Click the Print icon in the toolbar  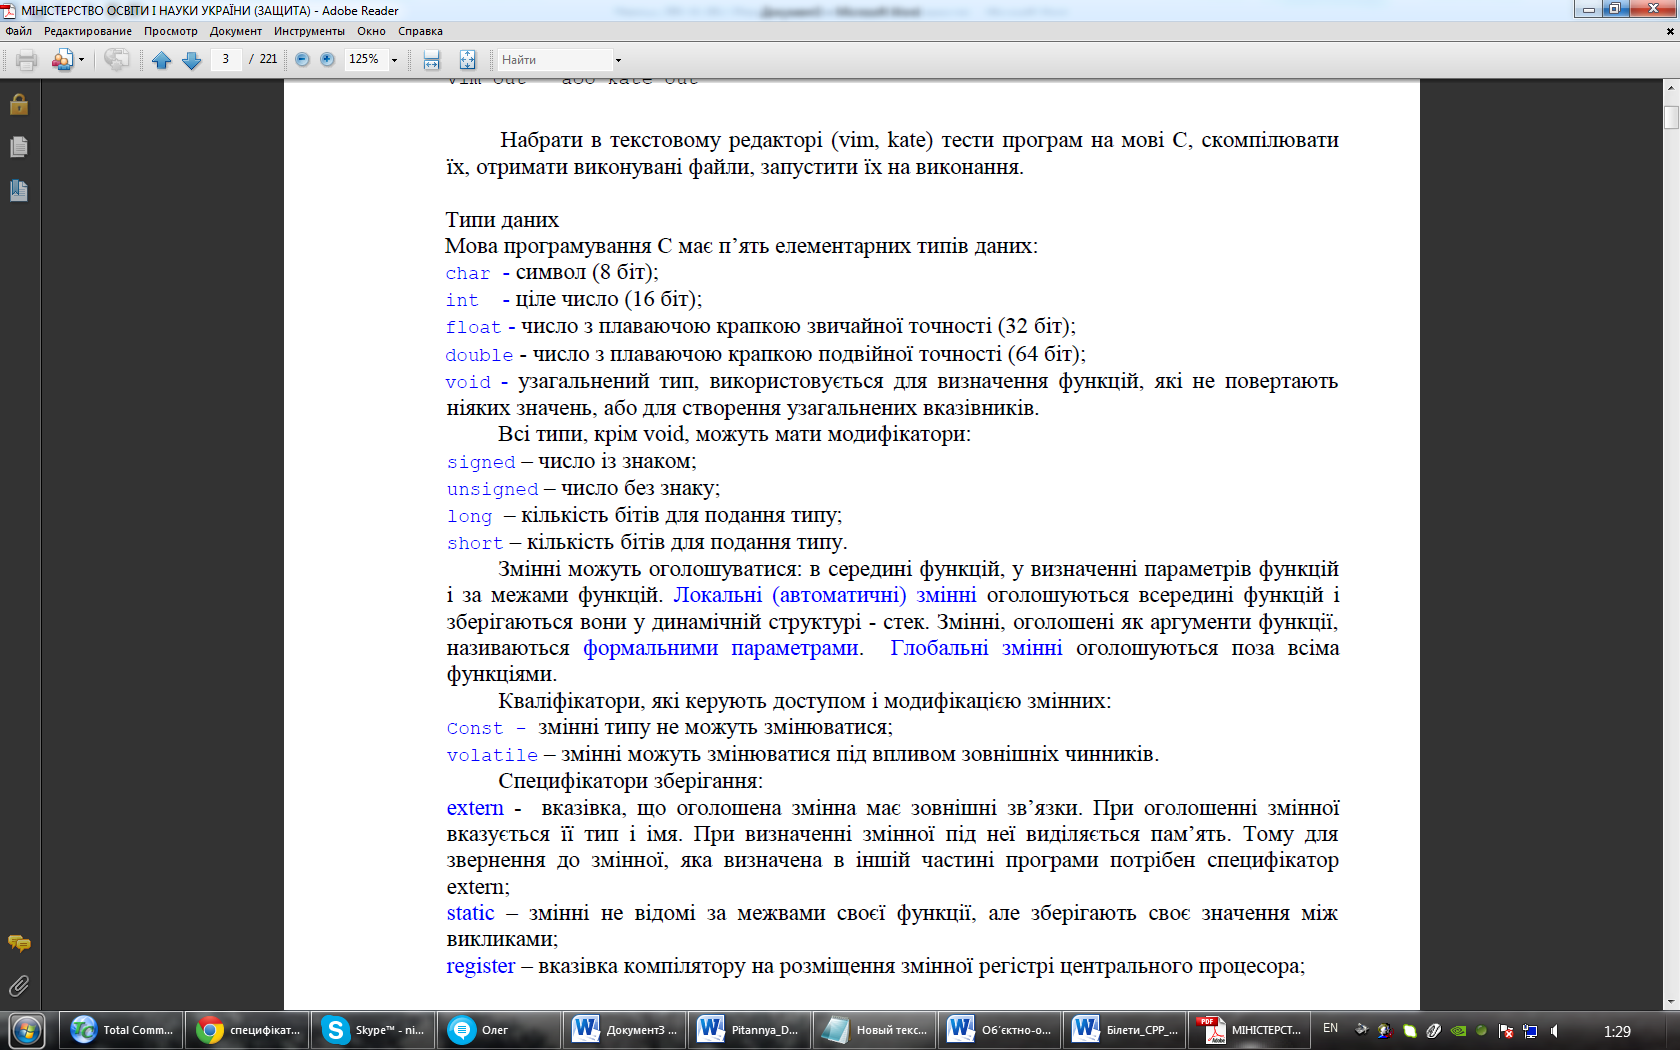(x=26, y=60)
